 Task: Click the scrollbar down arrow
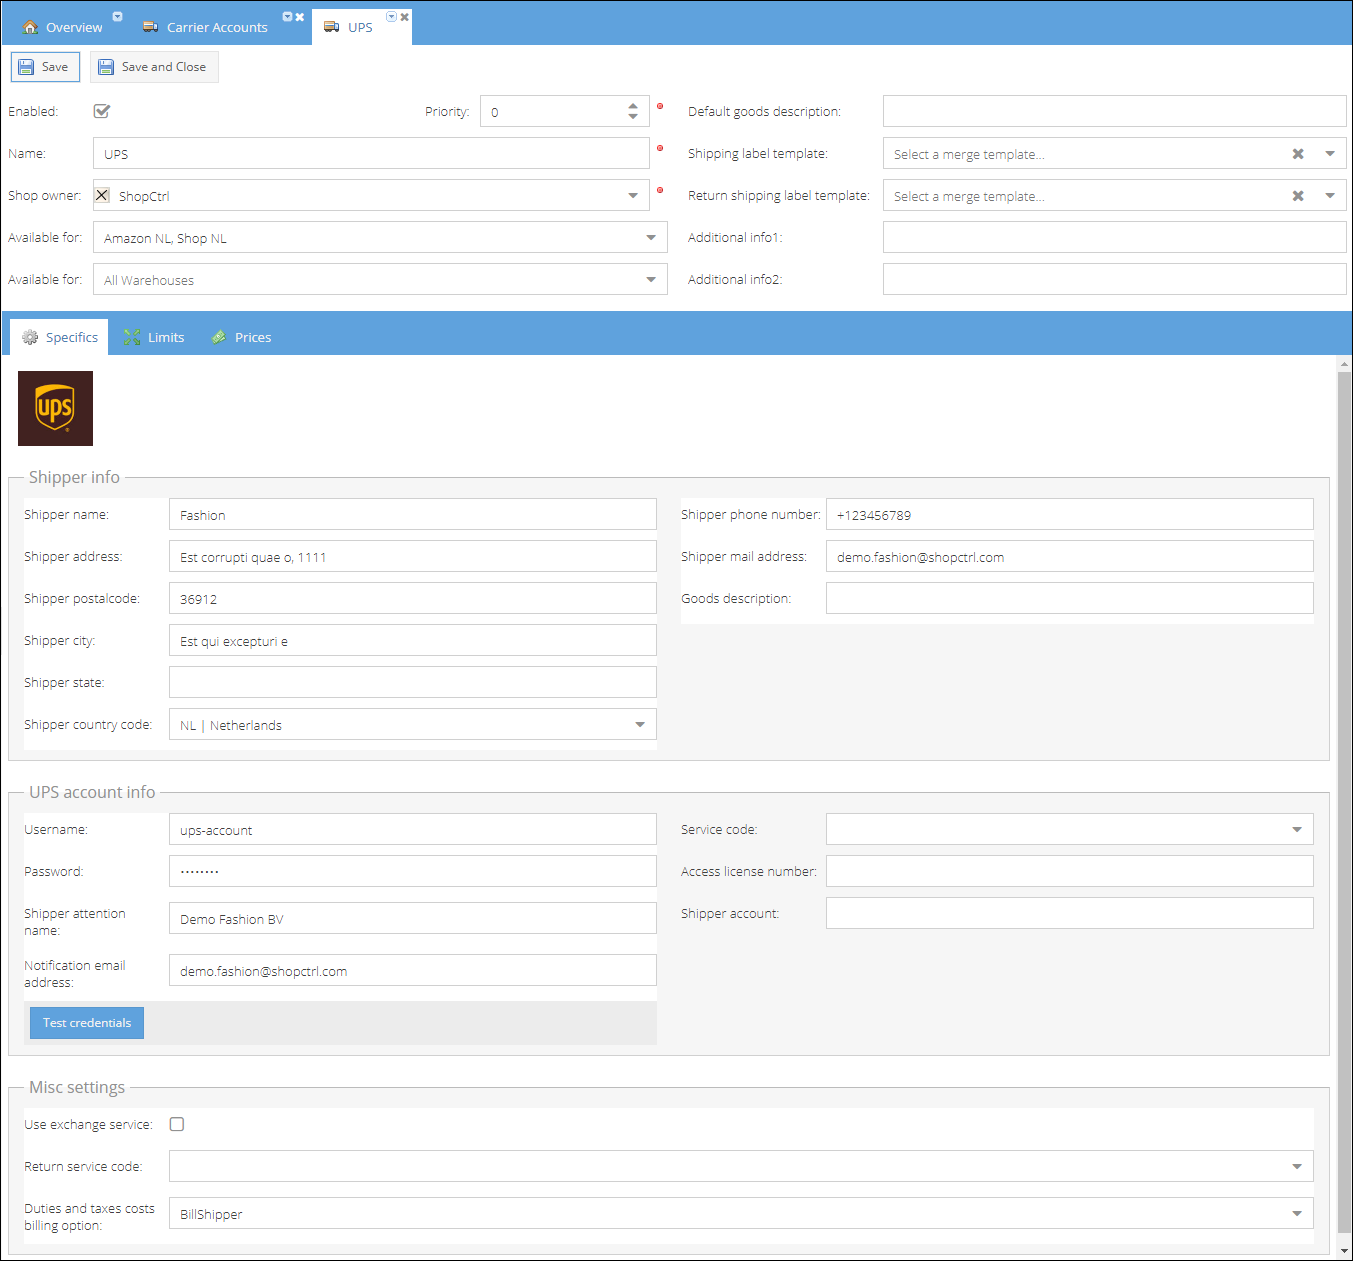pyautogui.click(x=1345, y=1250)
